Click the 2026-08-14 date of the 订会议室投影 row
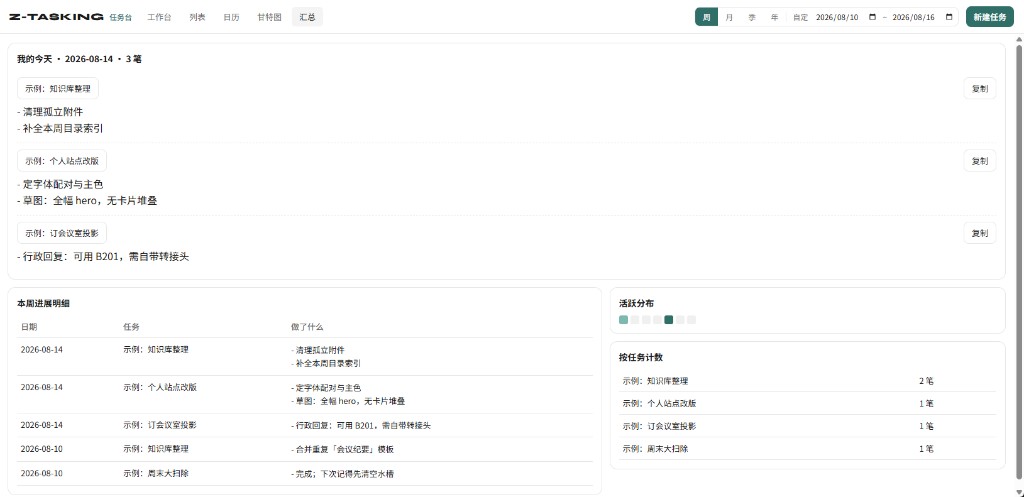 click(x=42, y=425)
